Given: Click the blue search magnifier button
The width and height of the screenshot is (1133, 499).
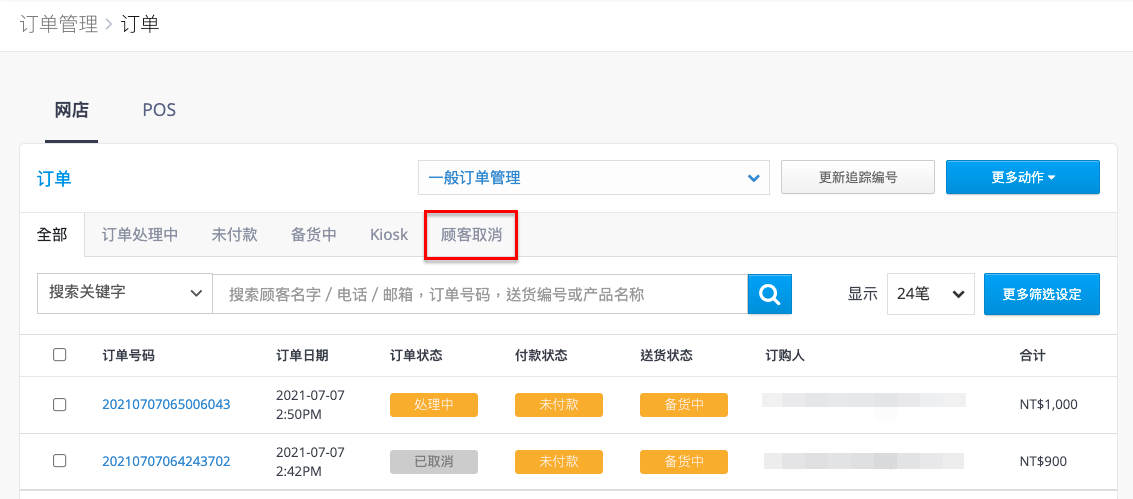Looking at the screenshot, I should point(770,294).
